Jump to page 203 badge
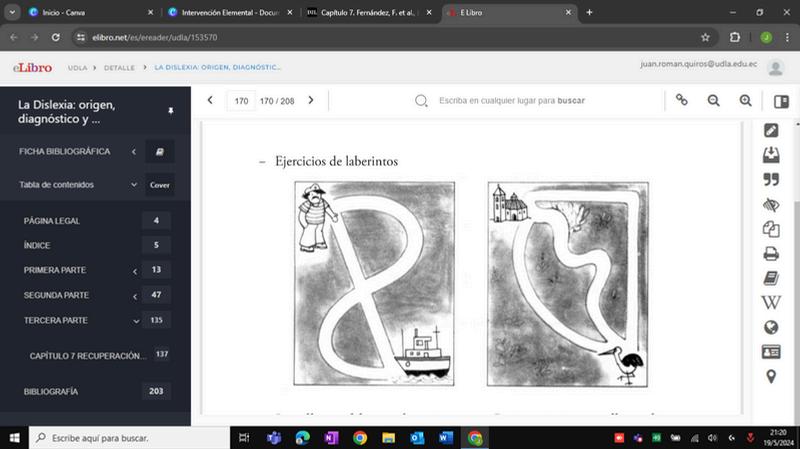Screen dimensions: 800x449 tap(156, 391)
